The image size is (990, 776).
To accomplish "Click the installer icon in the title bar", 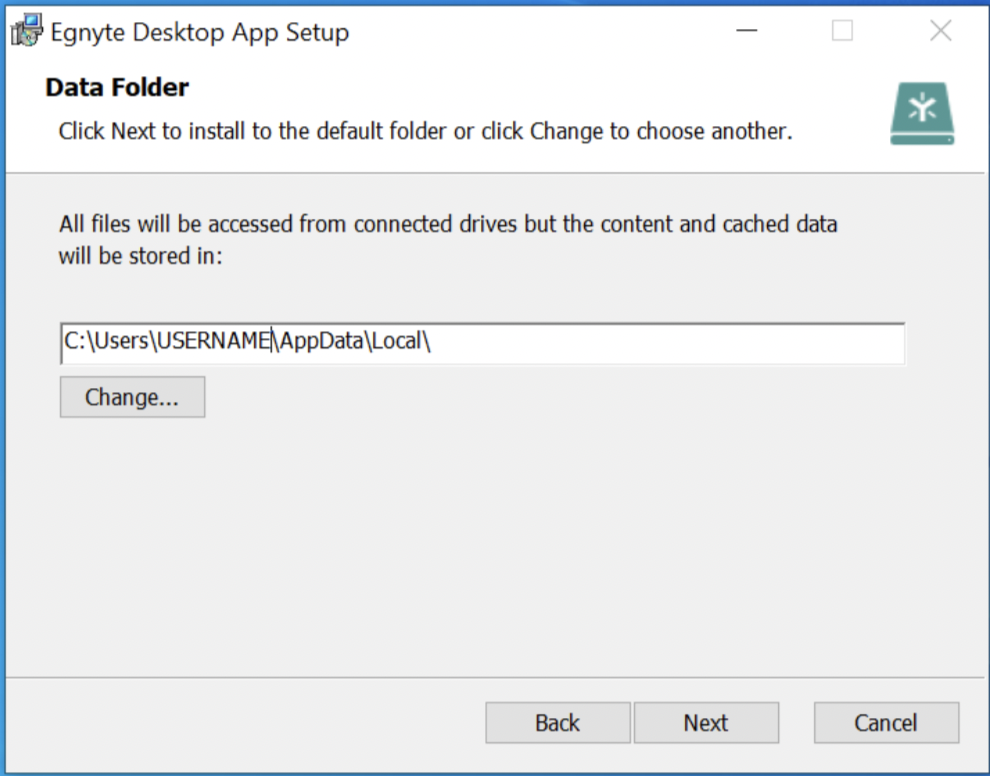I will 27,31.
